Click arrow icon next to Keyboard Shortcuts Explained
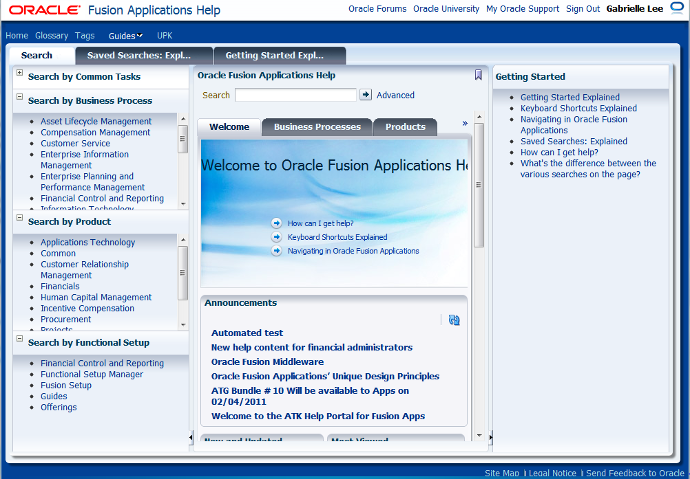 pyautogui.click(x=276, y=237)
